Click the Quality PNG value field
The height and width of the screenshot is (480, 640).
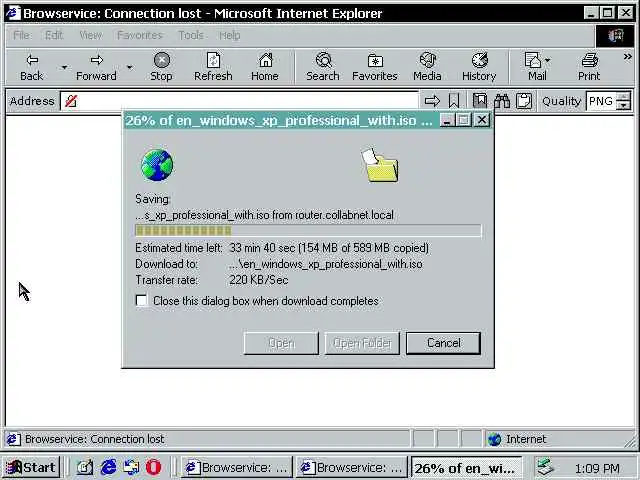[601, 101]
